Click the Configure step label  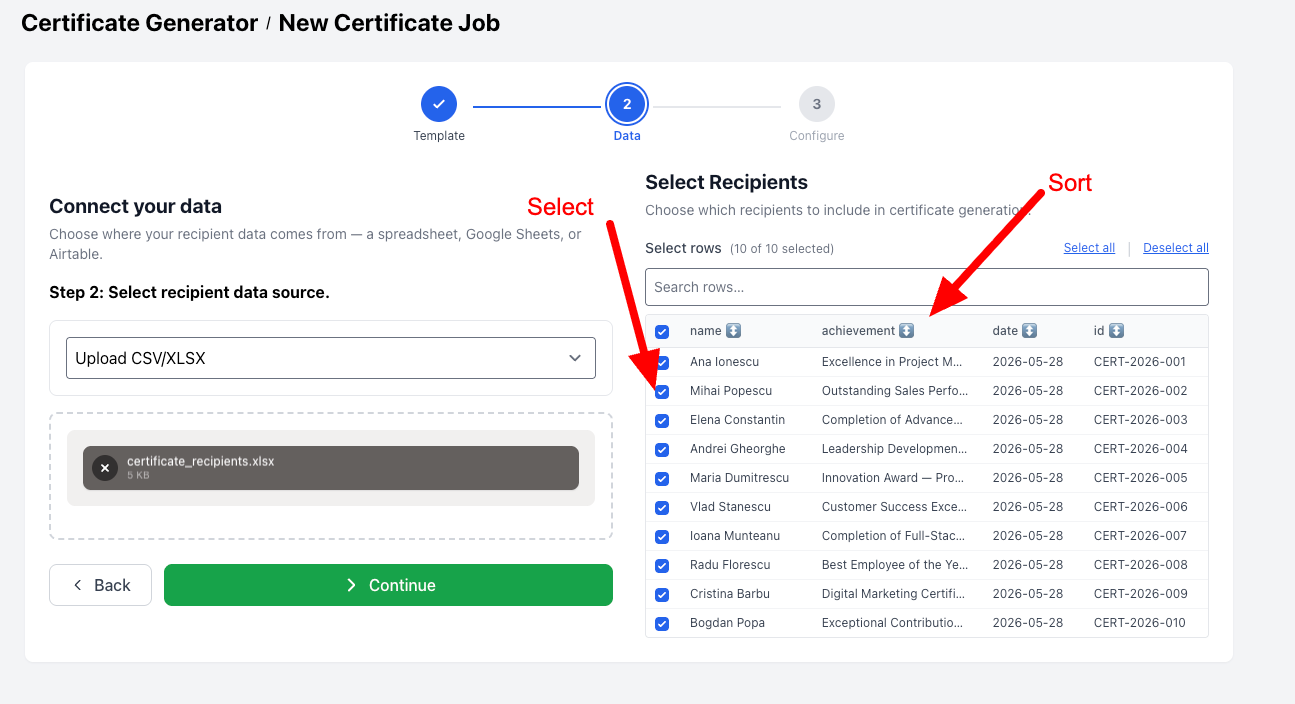[817, 136]
